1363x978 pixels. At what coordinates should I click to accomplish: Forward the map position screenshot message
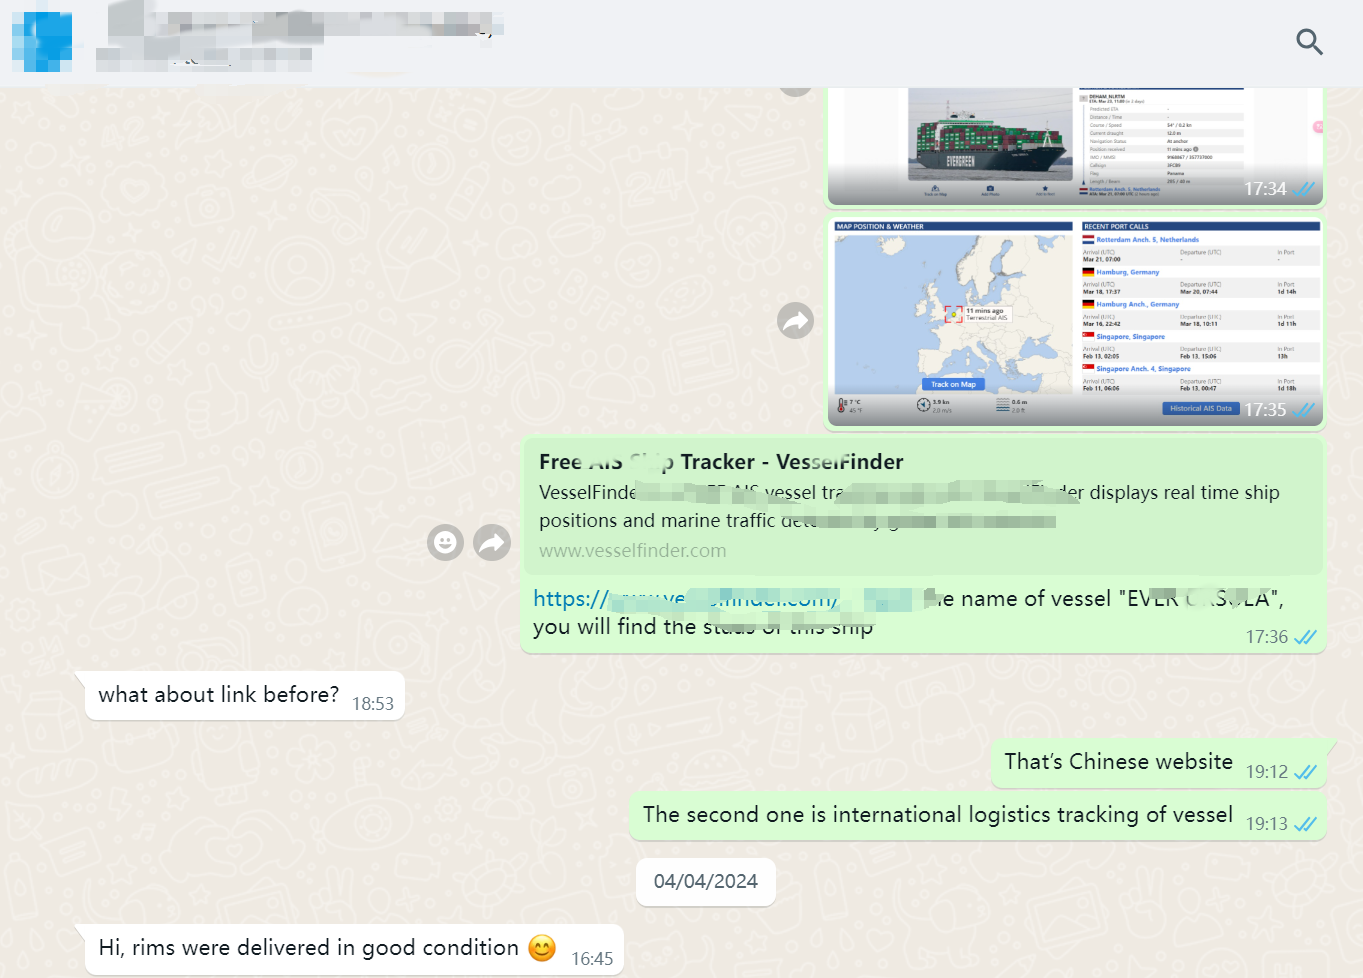(x=795, y=321)
